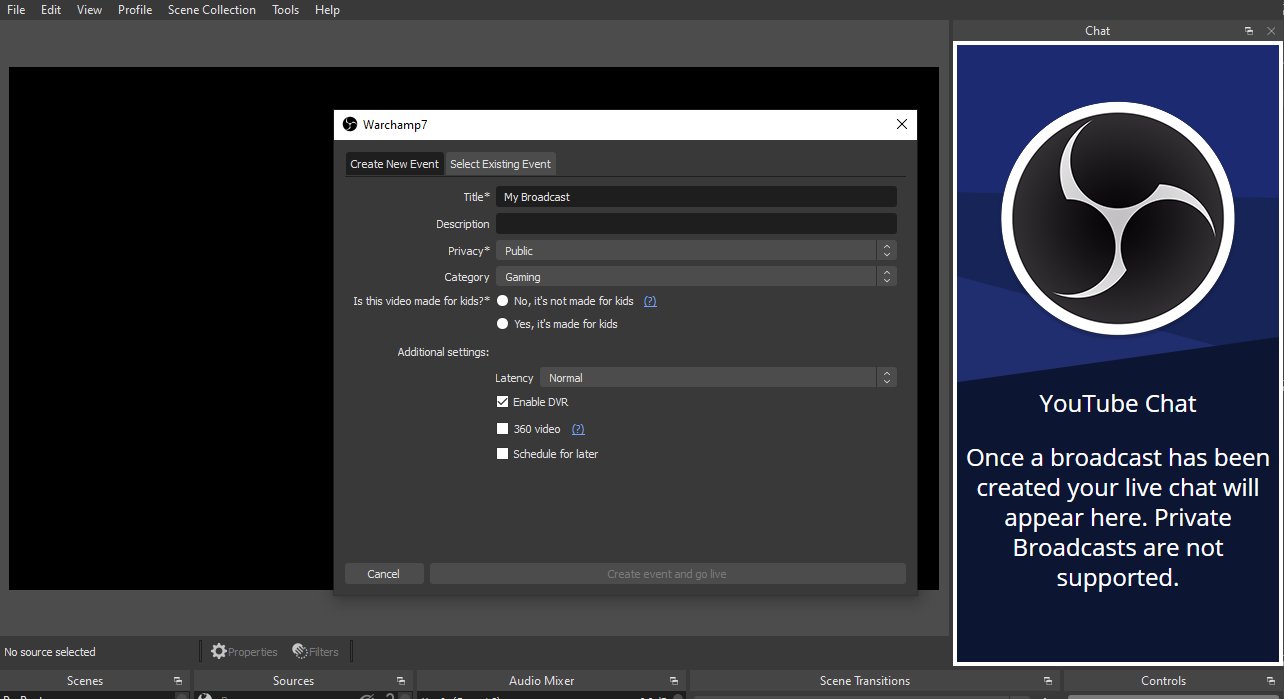Click the Filters icon
1284x699 pixels.
pos(299,651)
